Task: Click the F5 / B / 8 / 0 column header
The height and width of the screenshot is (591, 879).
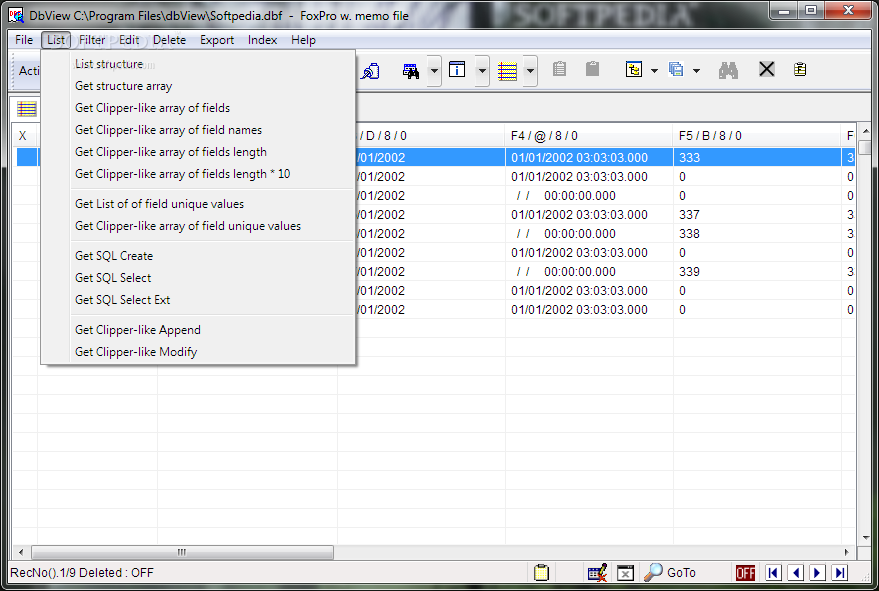Action: coord(757,136)
